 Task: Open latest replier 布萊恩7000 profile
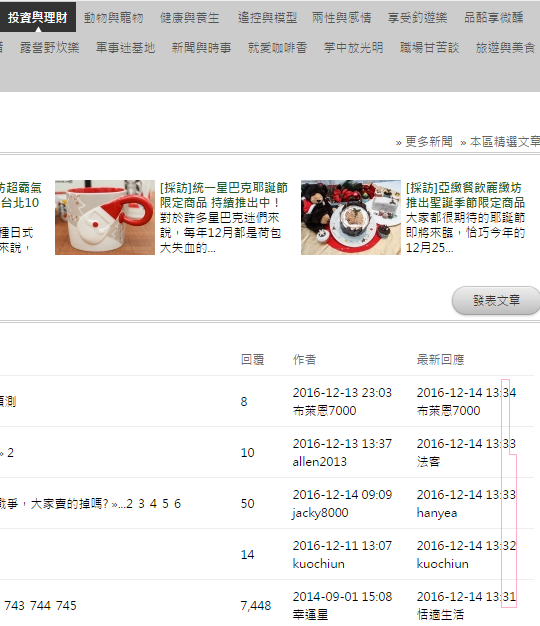(x=449, y=410)
